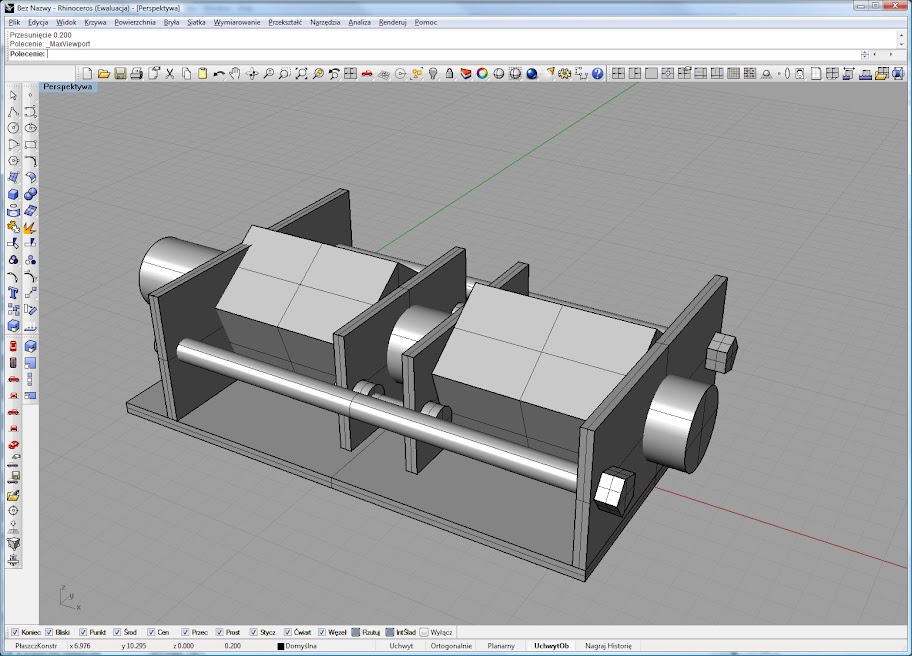Select the Text tool in left sidebar
Image resolution: width=912 pixels, height=656 pixels.
pos(13,293)
